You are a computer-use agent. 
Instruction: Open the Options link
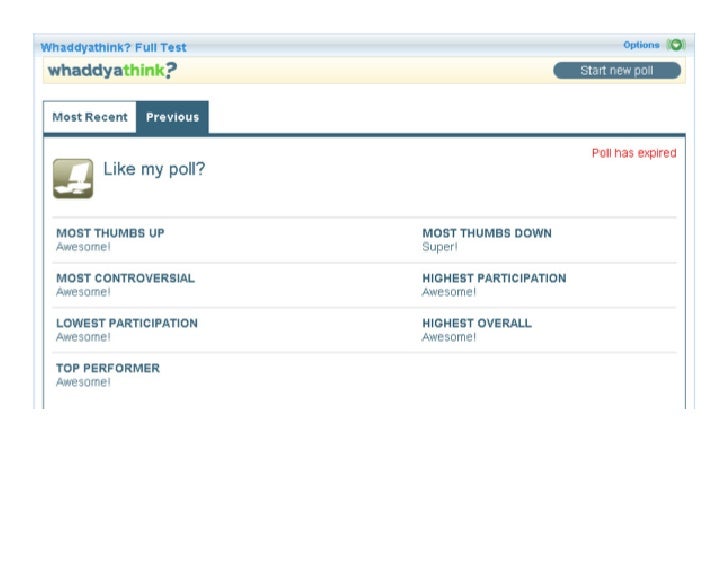pyautogui.click(x=641, y=45)
